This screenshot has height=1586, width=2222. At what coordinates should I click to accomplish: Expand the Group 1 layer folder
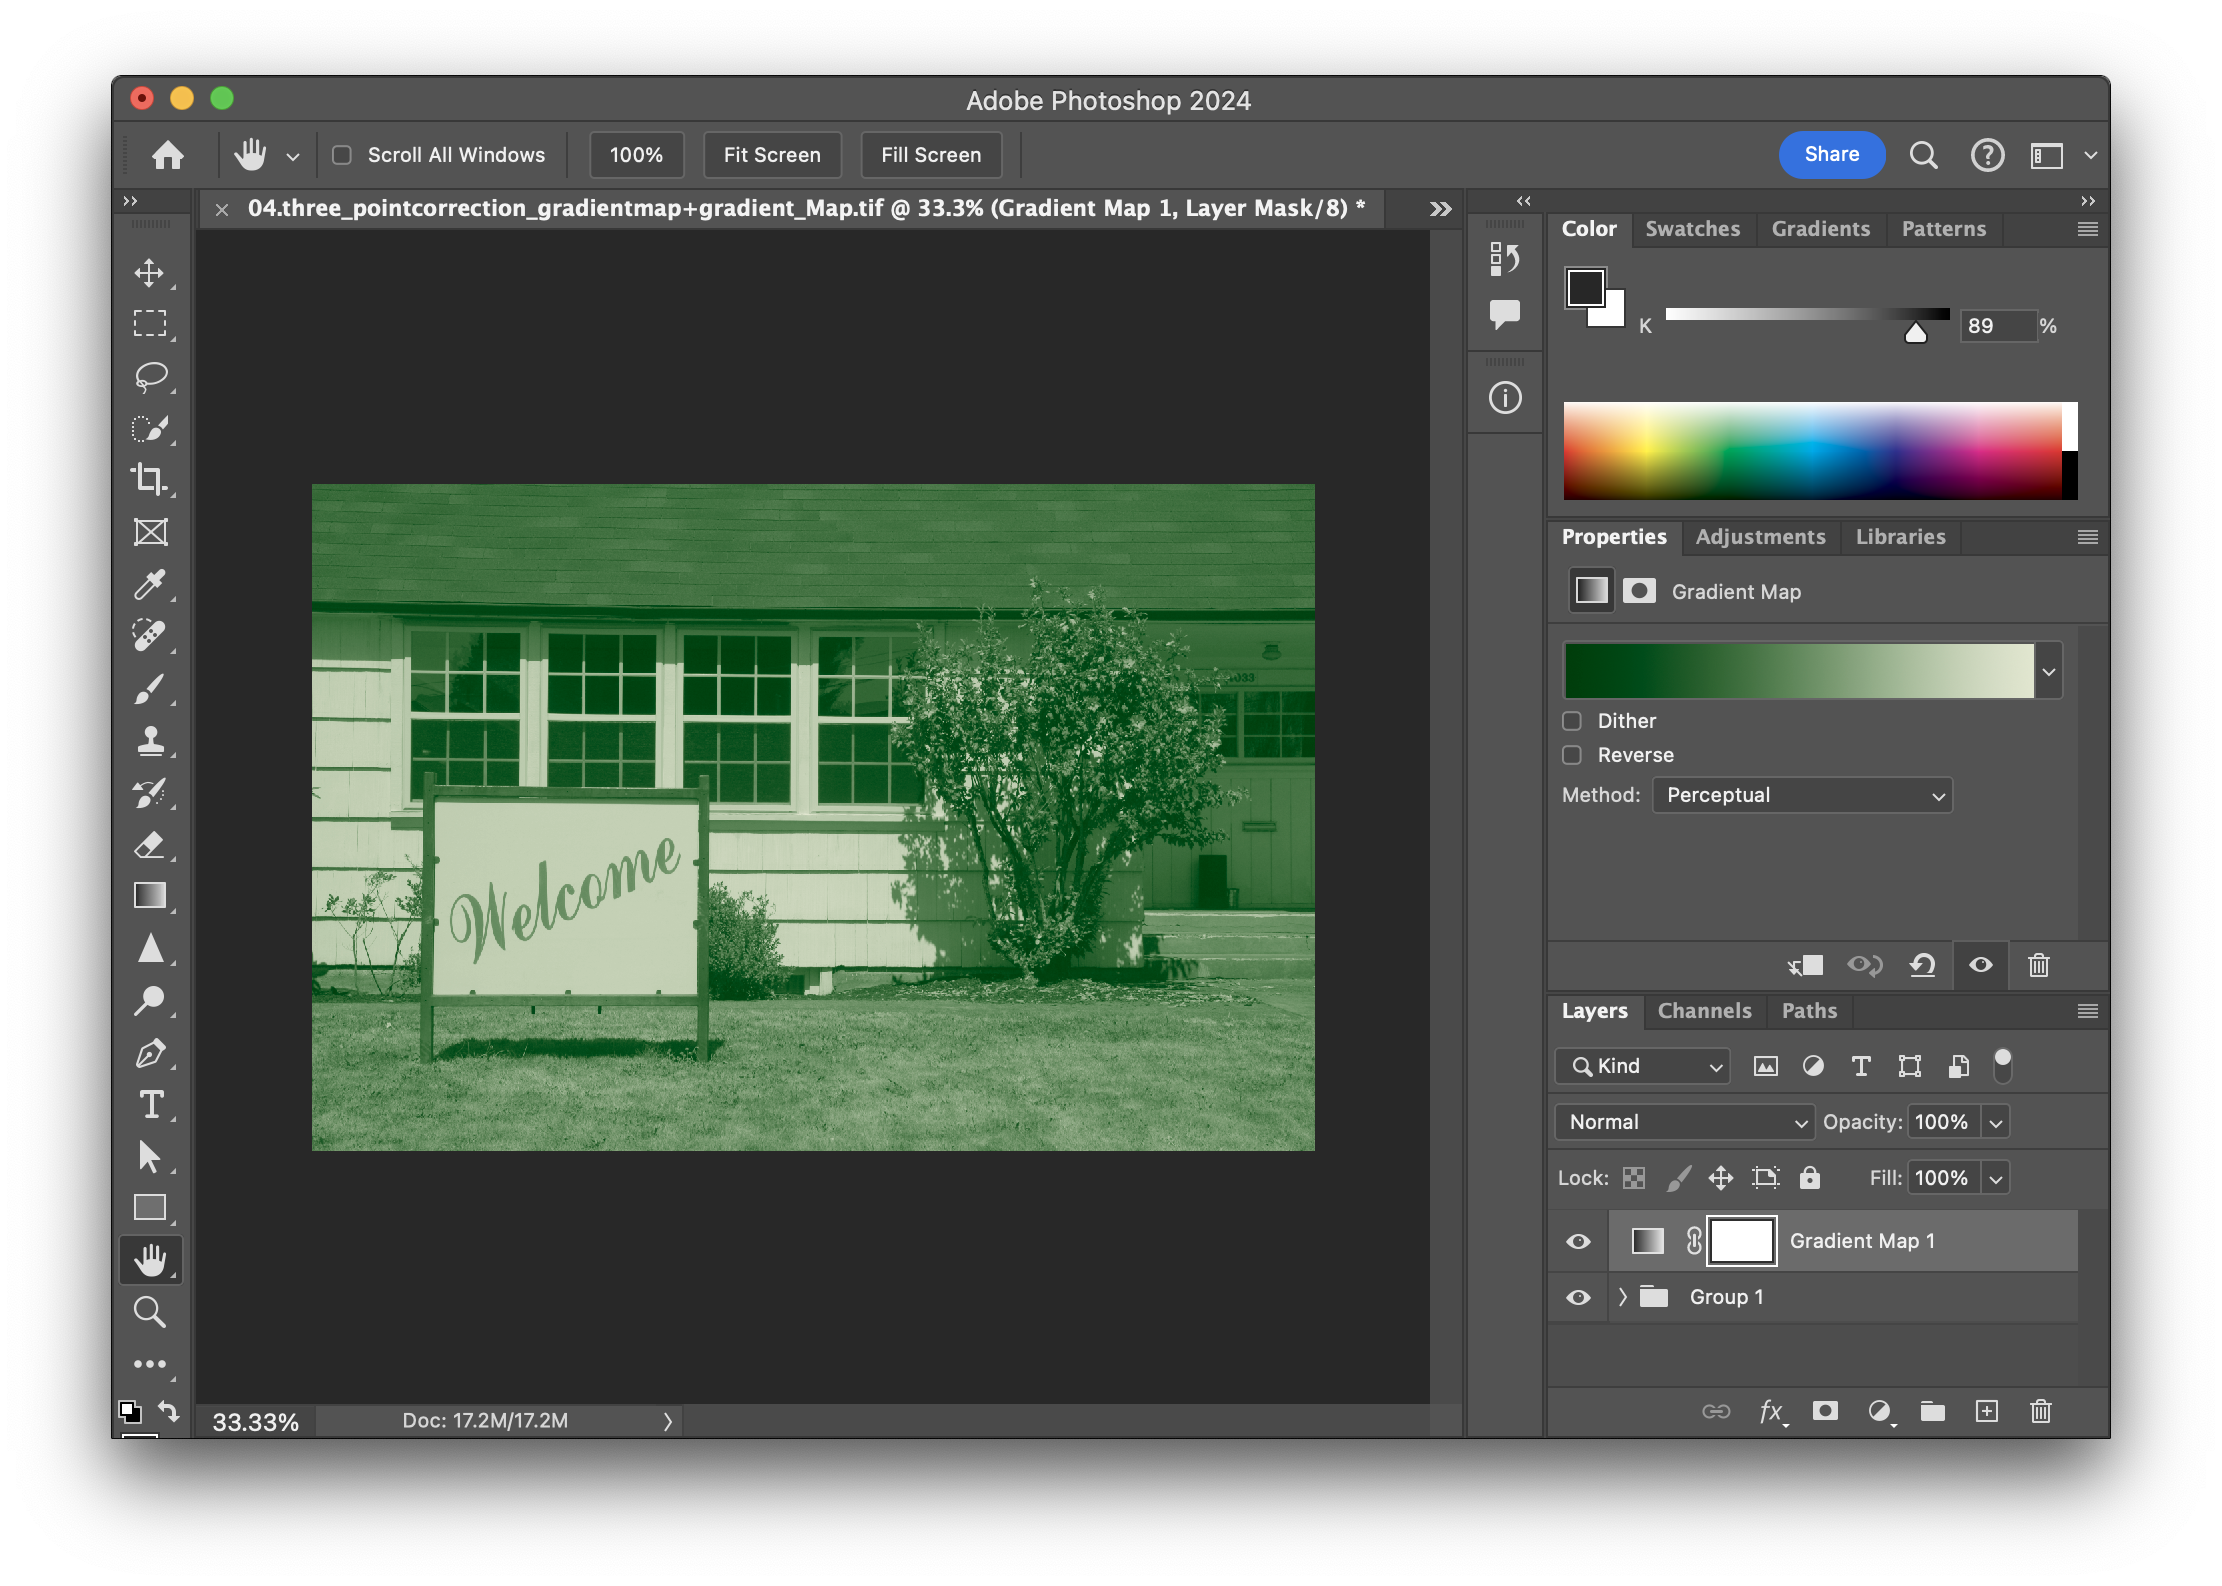1623,1297
